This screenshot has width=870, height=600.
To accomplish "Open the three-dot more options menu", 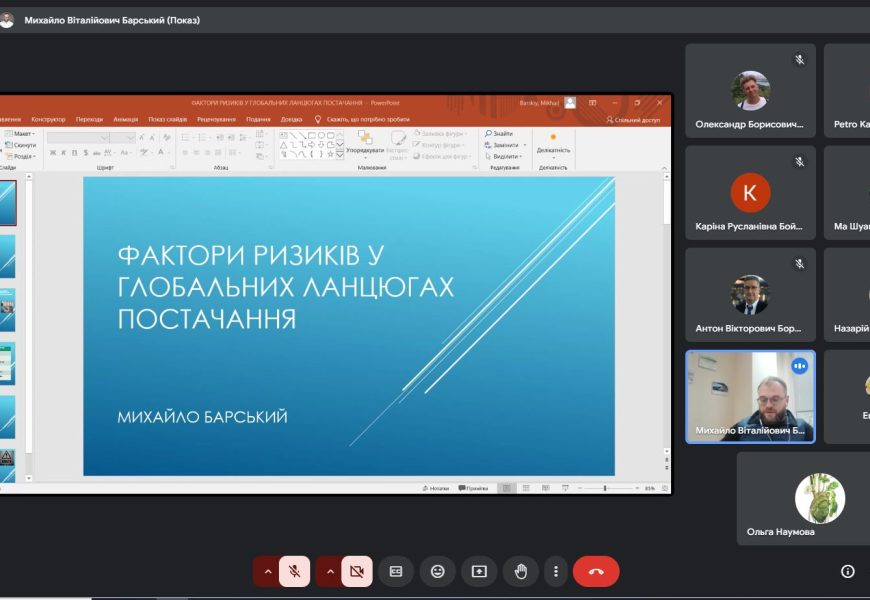I will pos(556,571).
